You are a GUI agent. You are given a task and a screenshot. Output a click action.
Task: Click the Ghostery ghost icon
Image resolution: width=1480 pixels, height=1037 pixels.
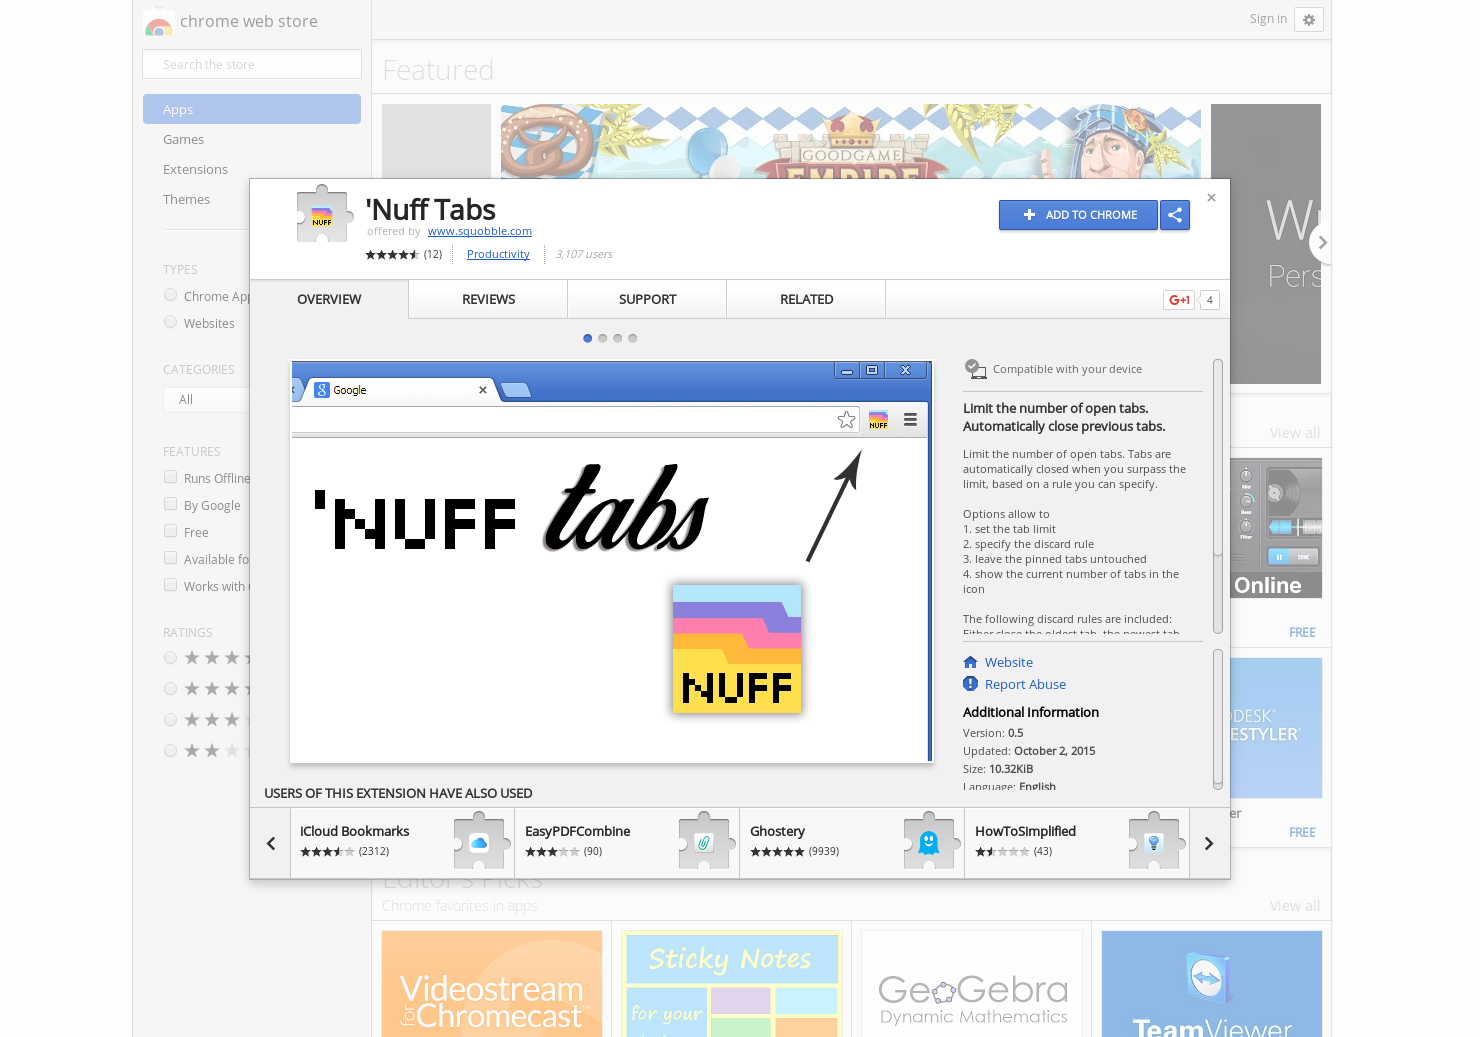point(928,841)
